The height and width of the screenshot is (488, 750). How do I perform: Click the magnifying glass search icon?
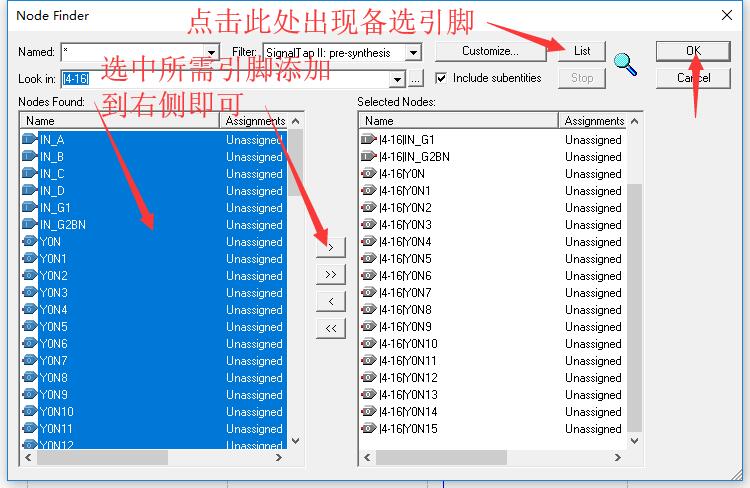(x=625, y=65)
